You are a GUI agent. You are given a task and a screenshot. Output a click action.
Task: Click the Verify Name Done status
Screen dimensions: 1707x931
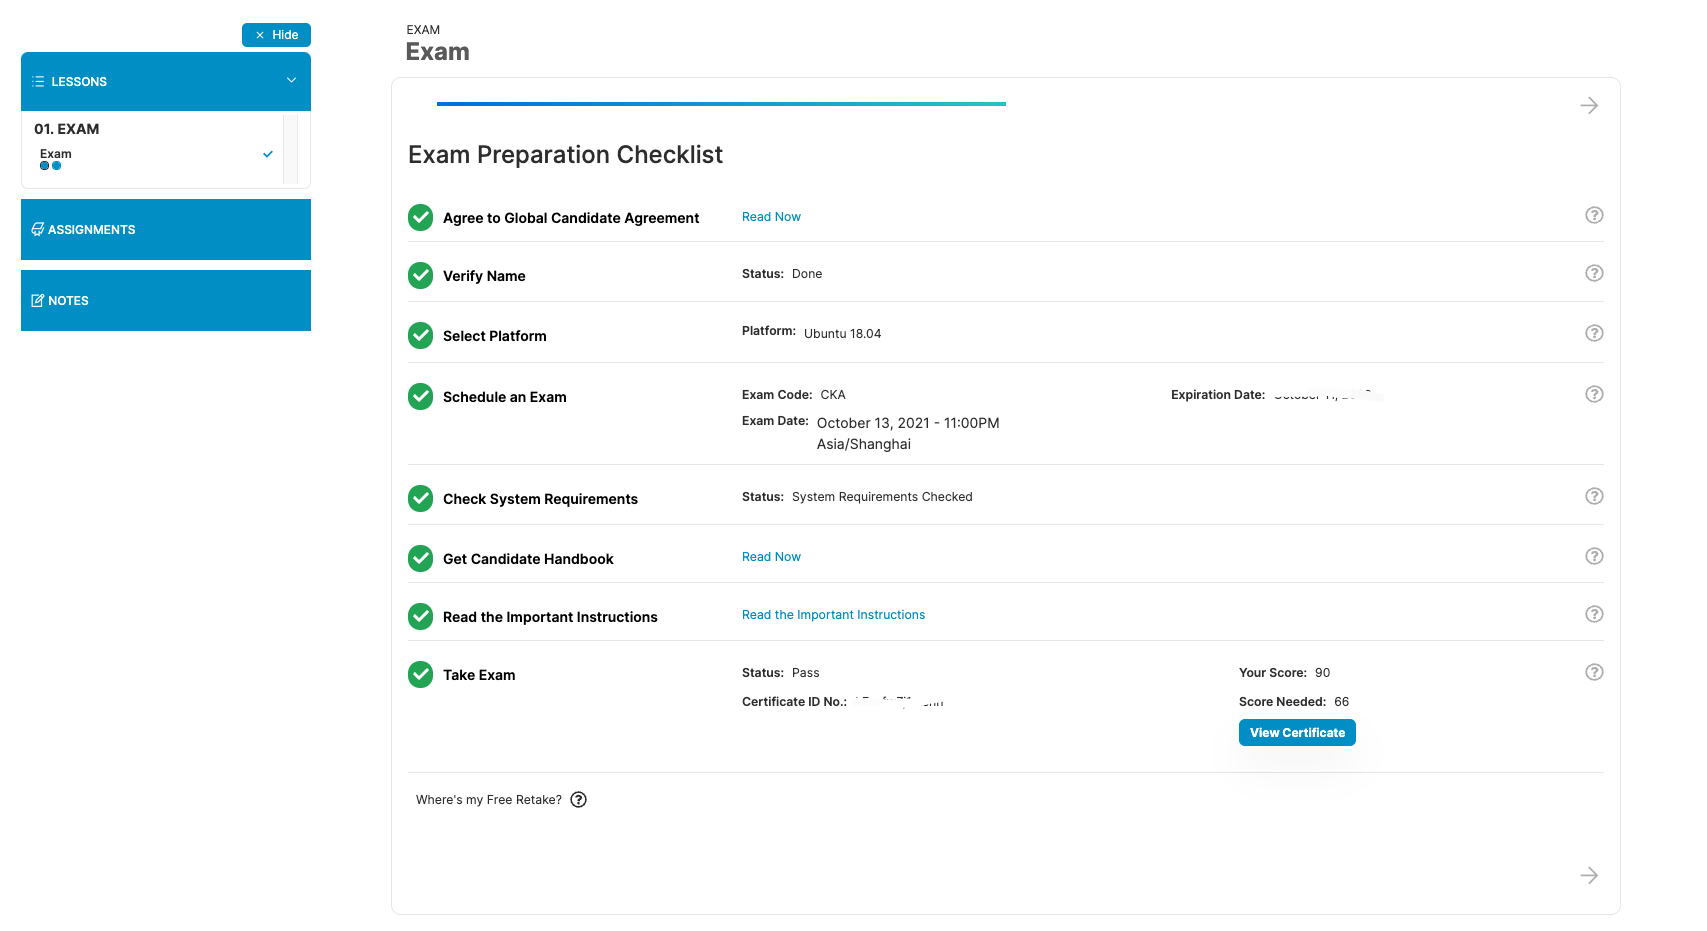coord(807,274)
